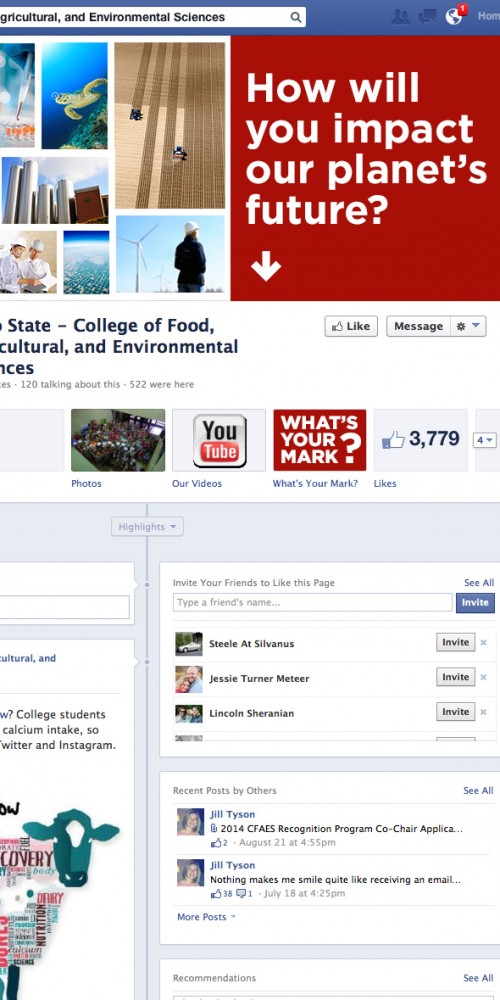Open the YouTube videos tile
500x1000 pixels.
click(x=219, y=440)
